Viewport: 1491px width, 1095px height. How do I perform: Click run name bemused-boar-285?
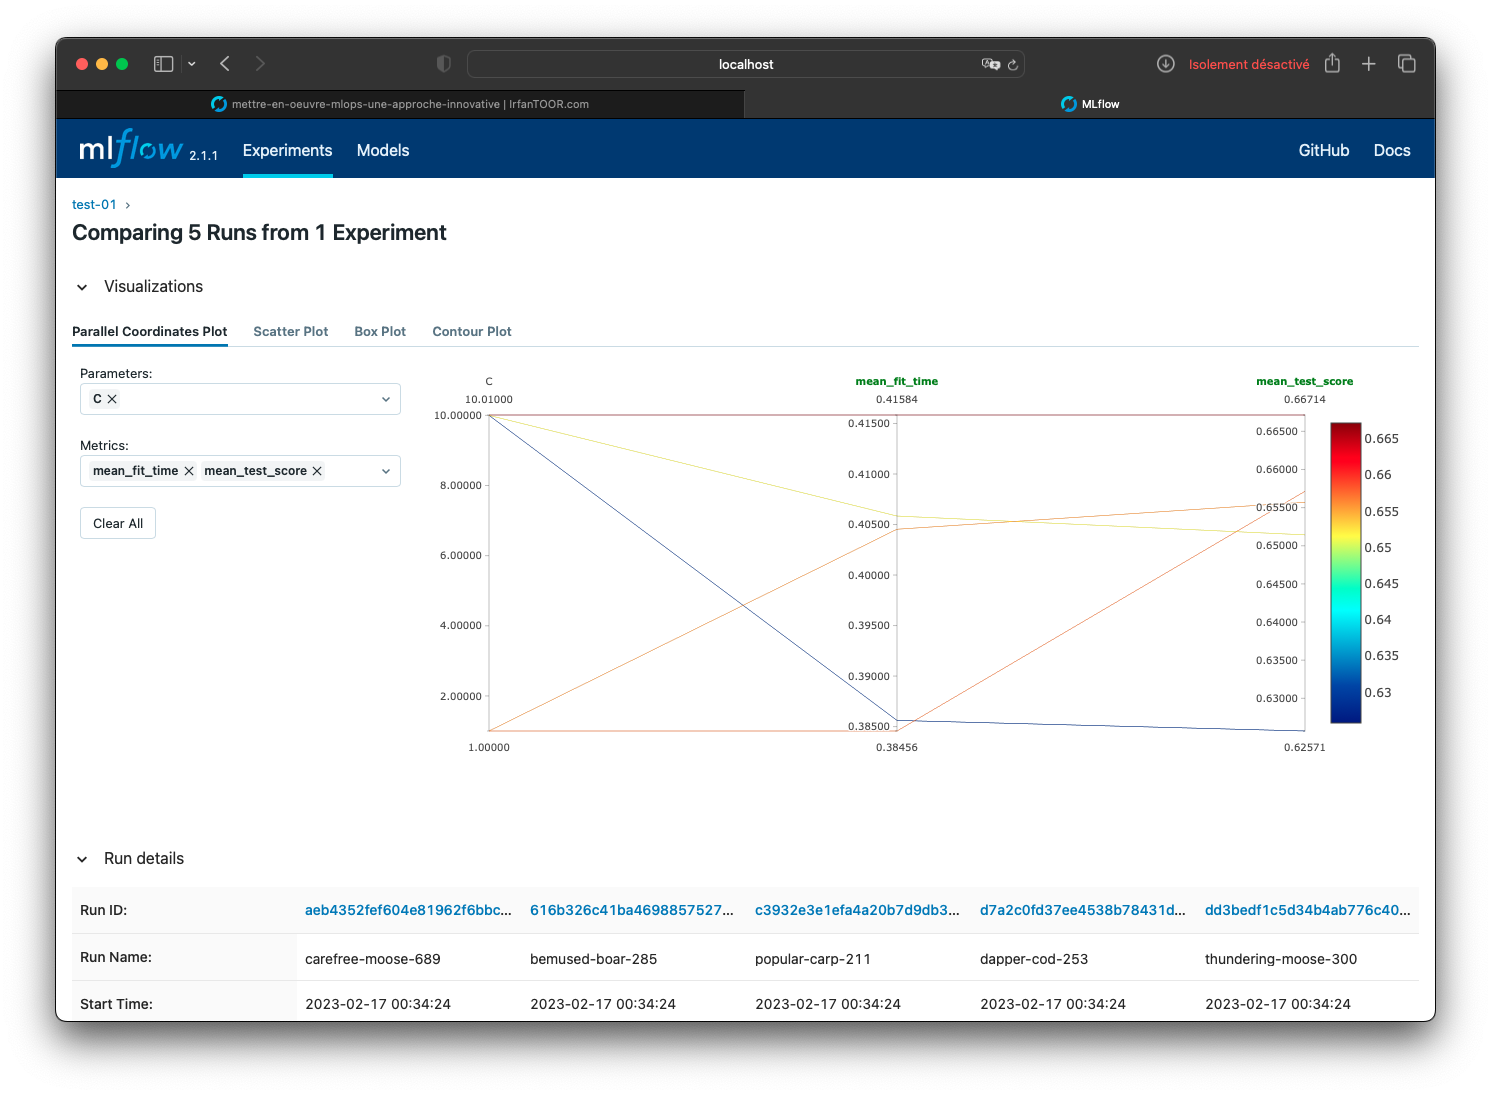tap(594, 959)
